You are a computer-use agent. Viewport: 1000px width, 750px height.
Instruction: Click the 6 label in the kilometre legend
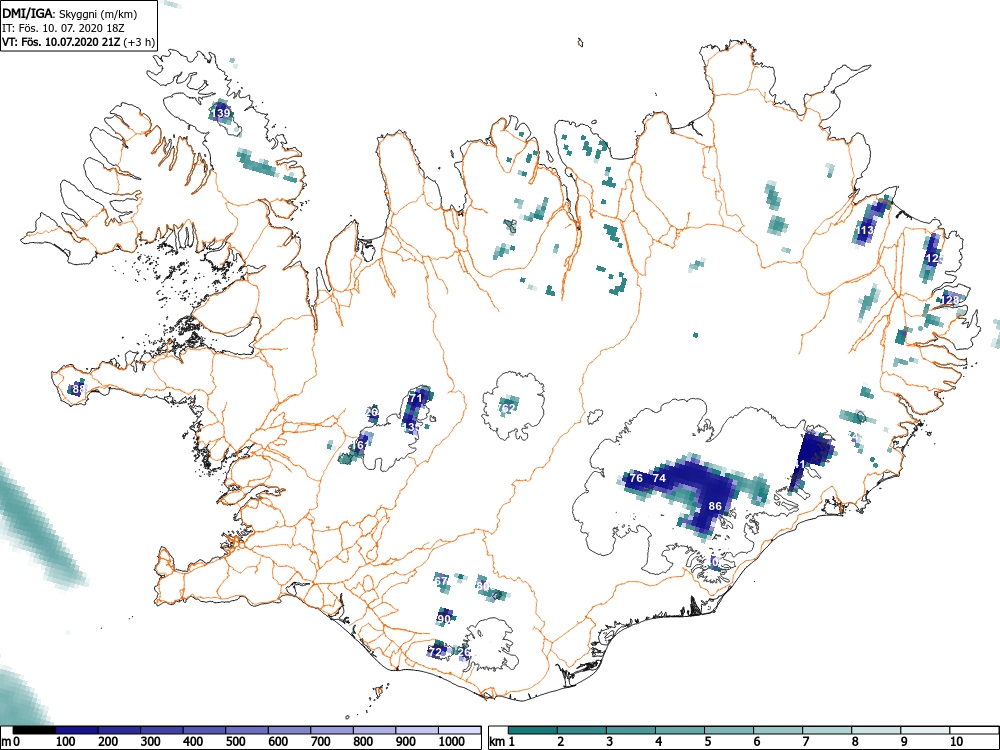[756, 742]
